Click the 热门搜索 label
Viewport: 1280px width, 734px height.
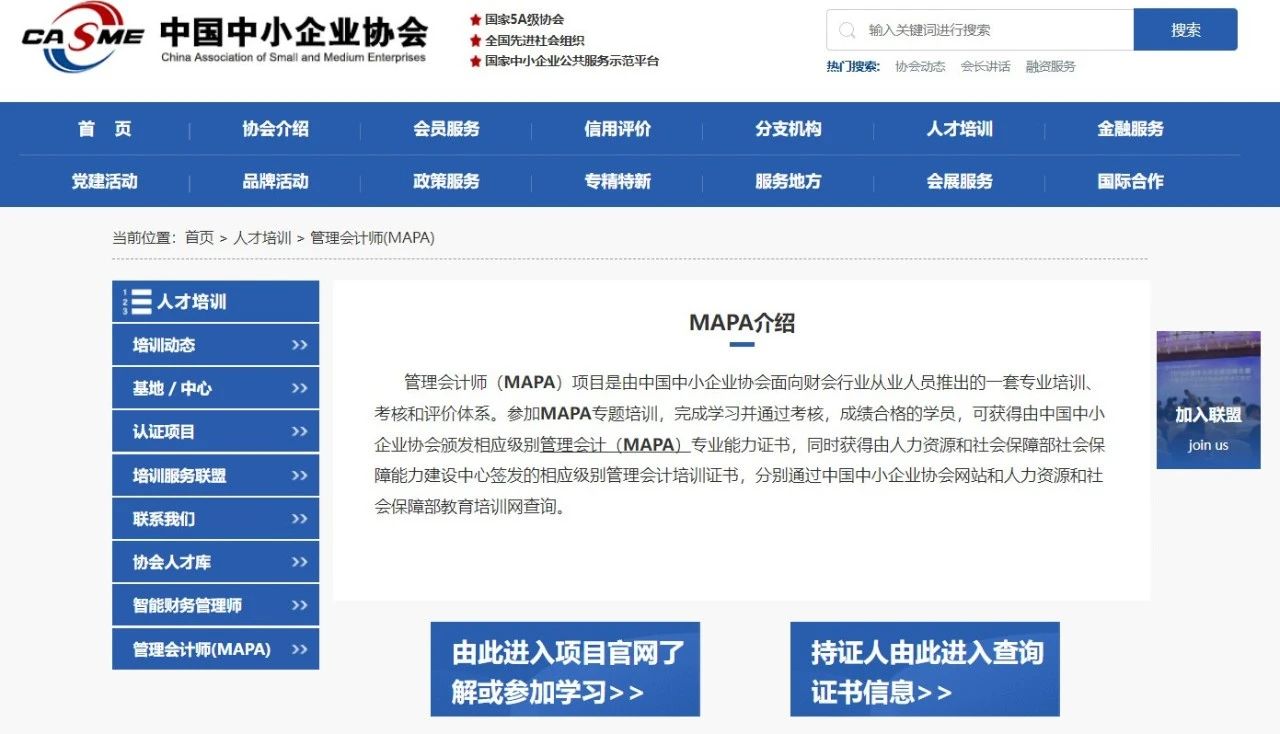853,67
